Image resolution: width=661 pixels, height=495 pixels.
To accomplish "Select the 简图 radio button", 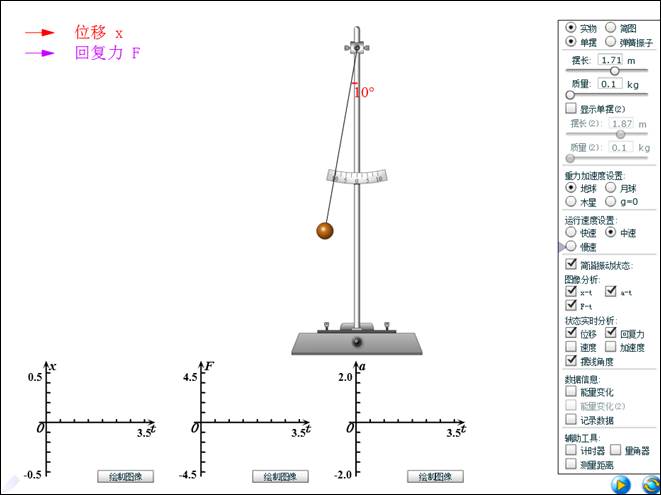I will pos(611,28).
